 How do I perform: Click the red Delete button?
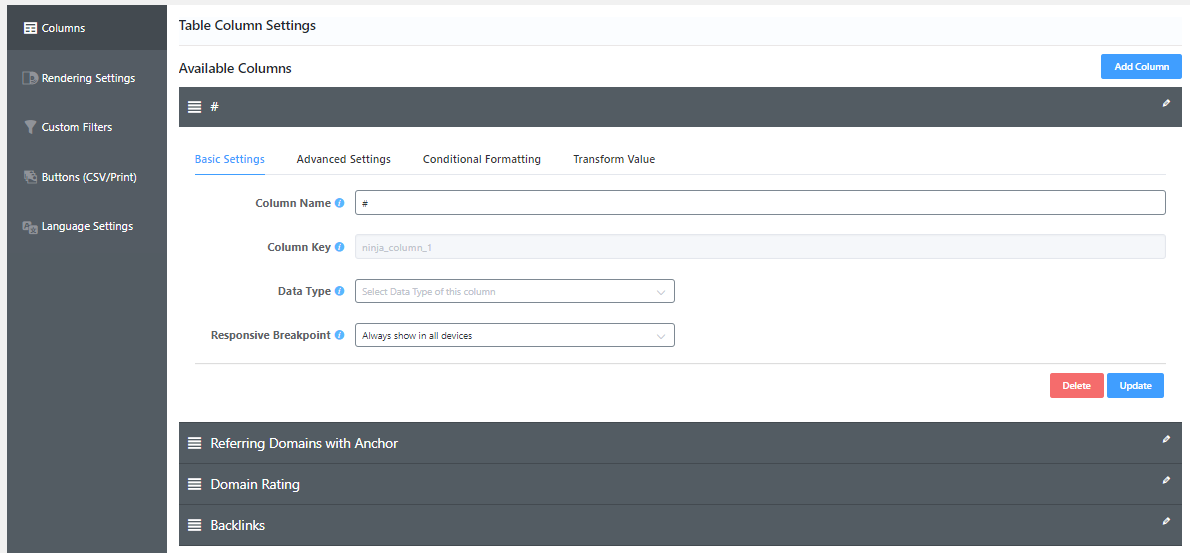(x=1076, y=385)
